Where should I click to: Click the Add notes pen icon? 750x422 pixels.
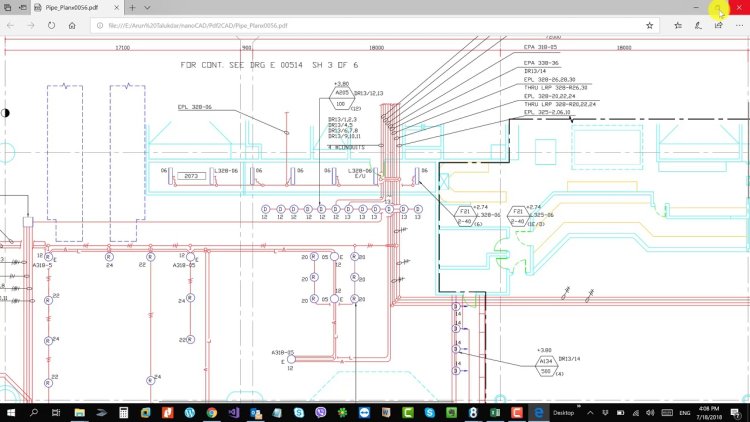pos(699,25)
